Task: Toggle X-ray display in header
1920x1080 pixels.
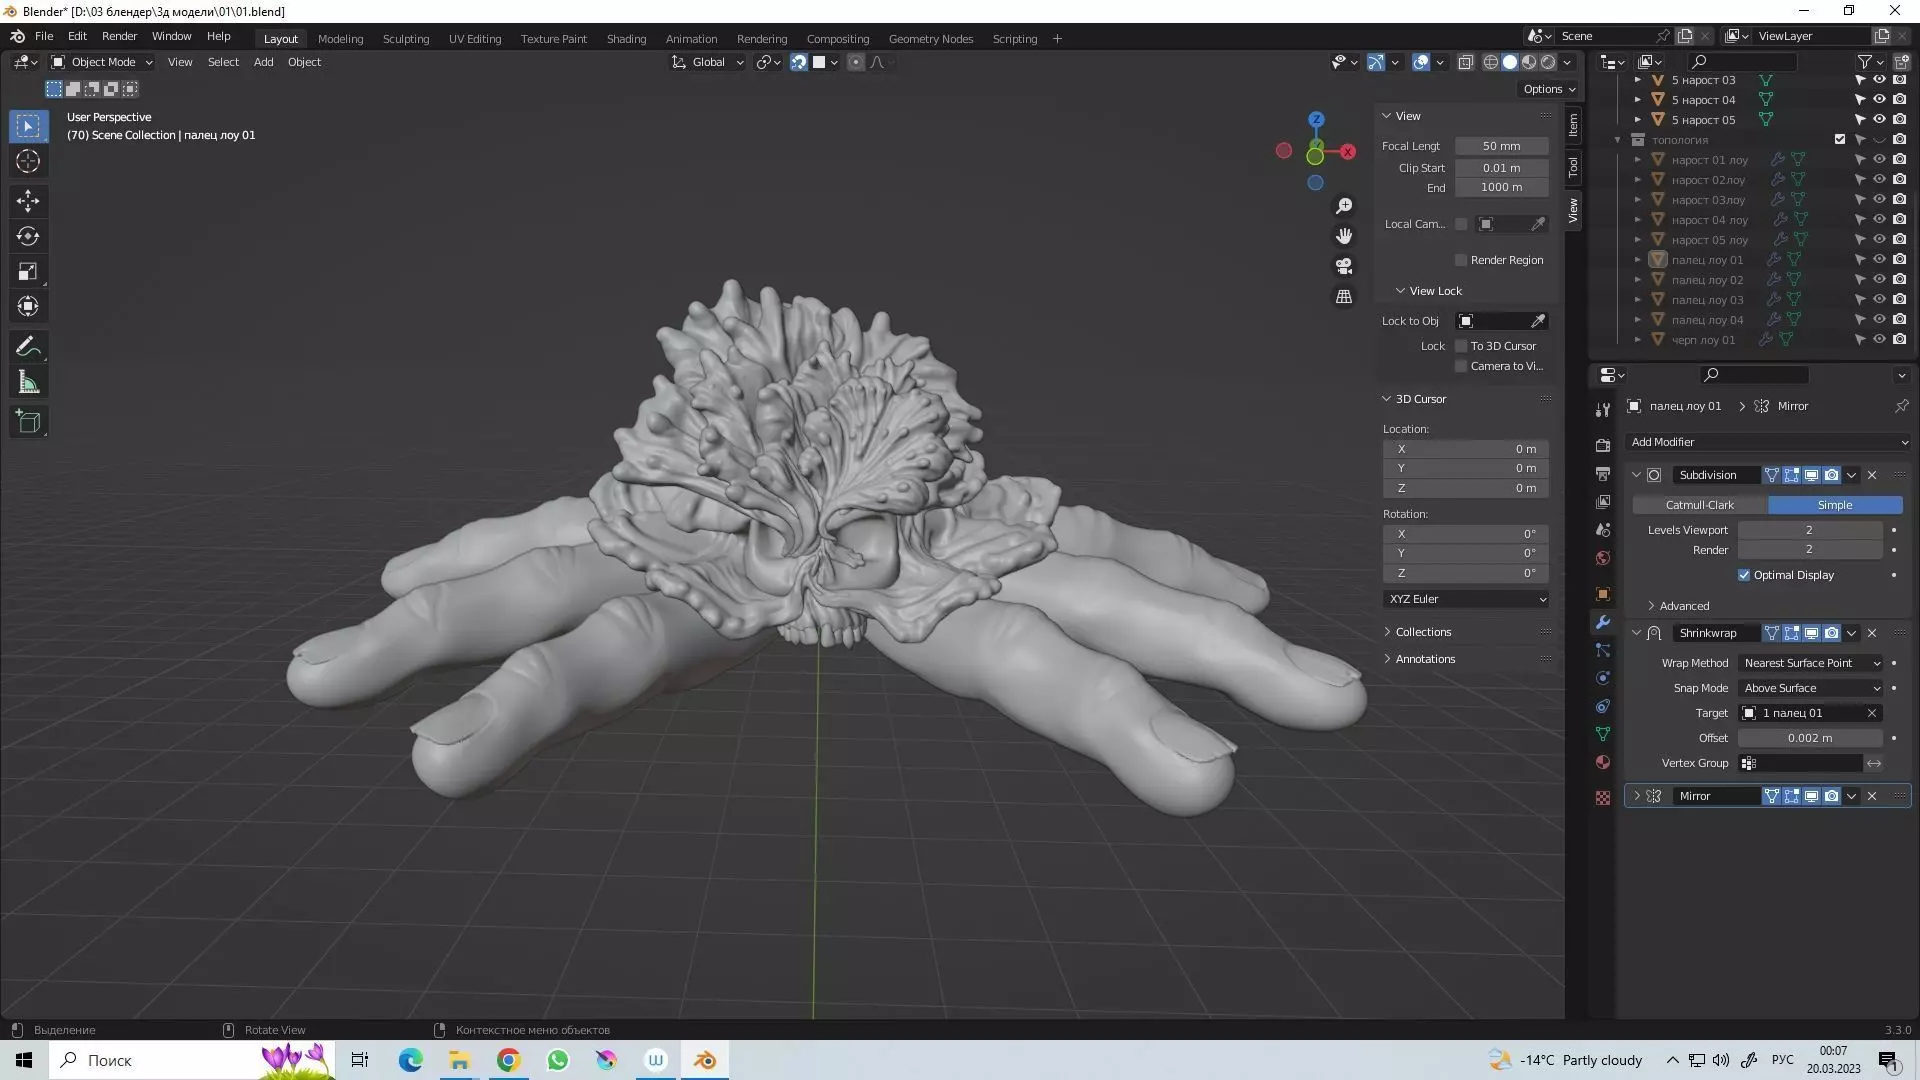Action: coord(1465,62)
